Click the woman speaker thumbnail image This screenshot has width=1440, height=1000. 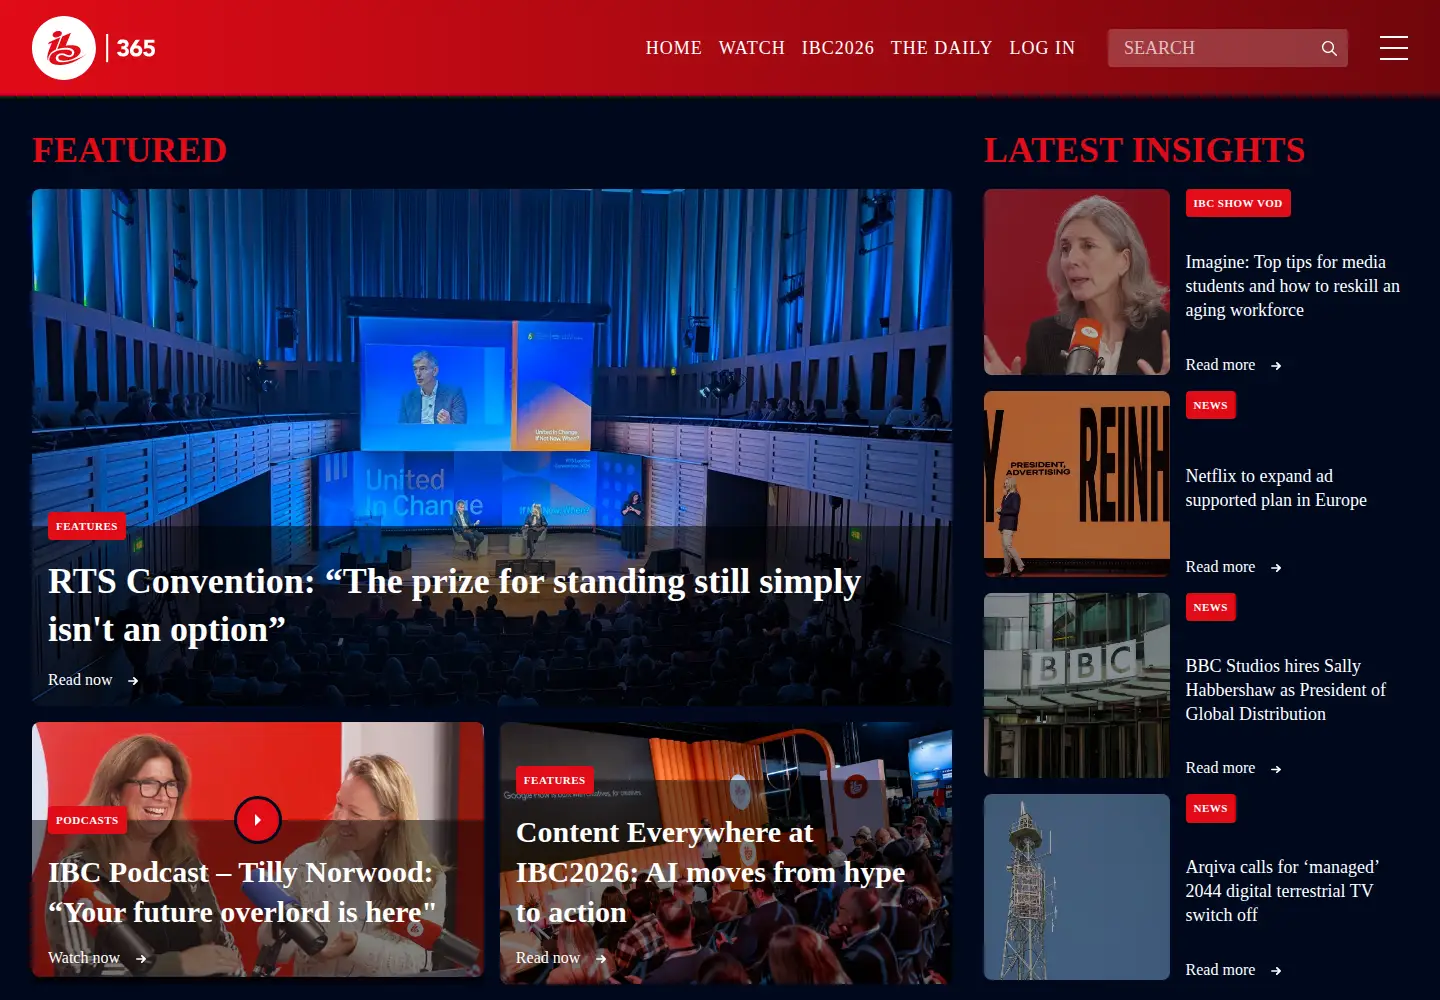click(1077, 282)
